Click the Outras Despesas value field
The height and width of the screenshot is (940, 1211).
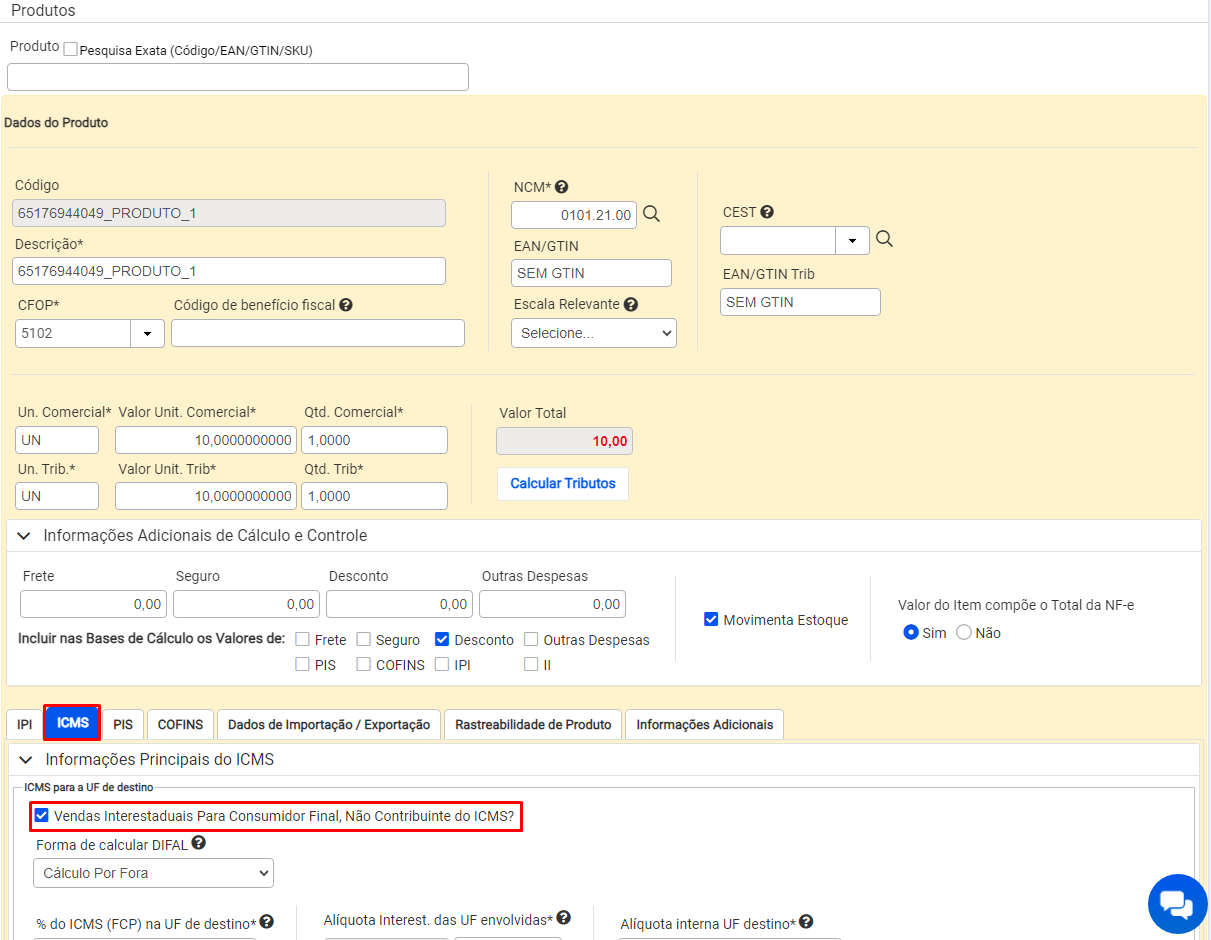pyautogui.click(x=553, y=604)
